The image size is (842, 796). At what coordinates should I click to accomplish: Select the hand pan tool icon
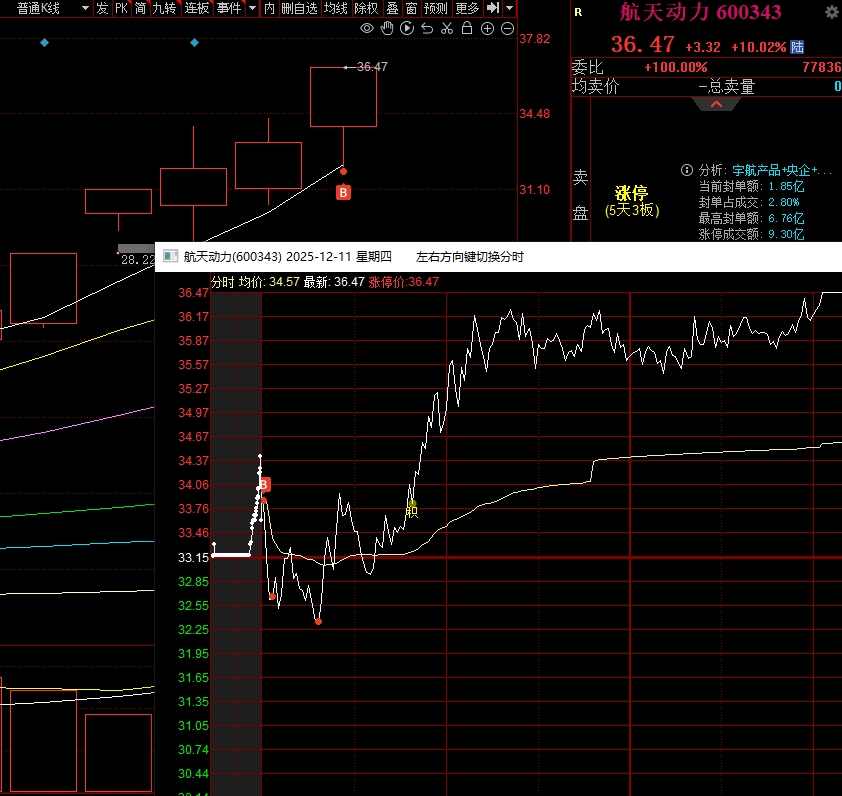[x=387, y=28]
